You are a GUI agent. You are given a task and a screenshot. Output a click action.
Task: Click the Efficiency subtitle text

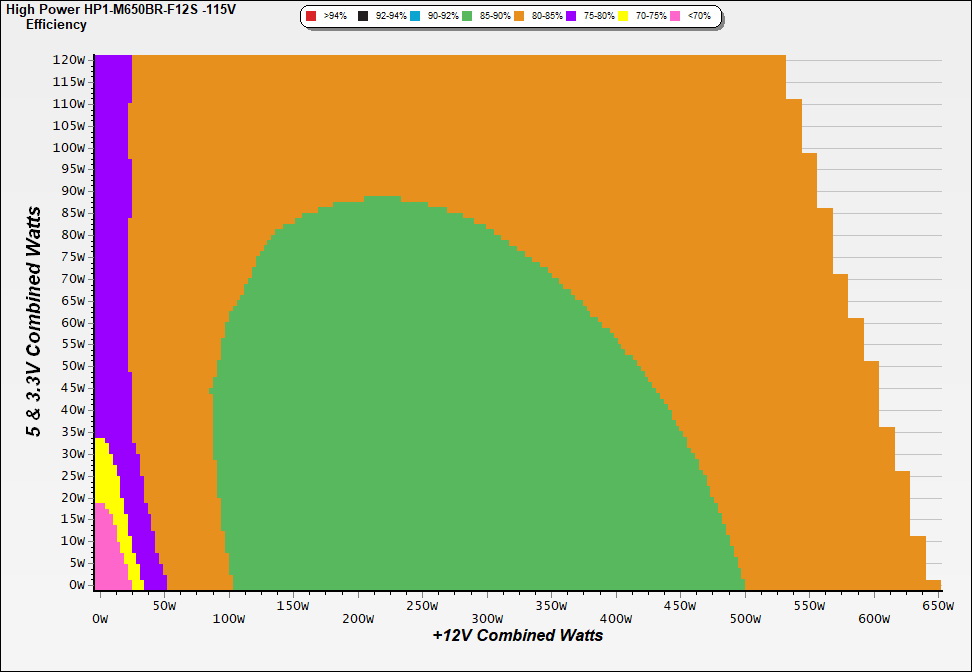(56, 24)
